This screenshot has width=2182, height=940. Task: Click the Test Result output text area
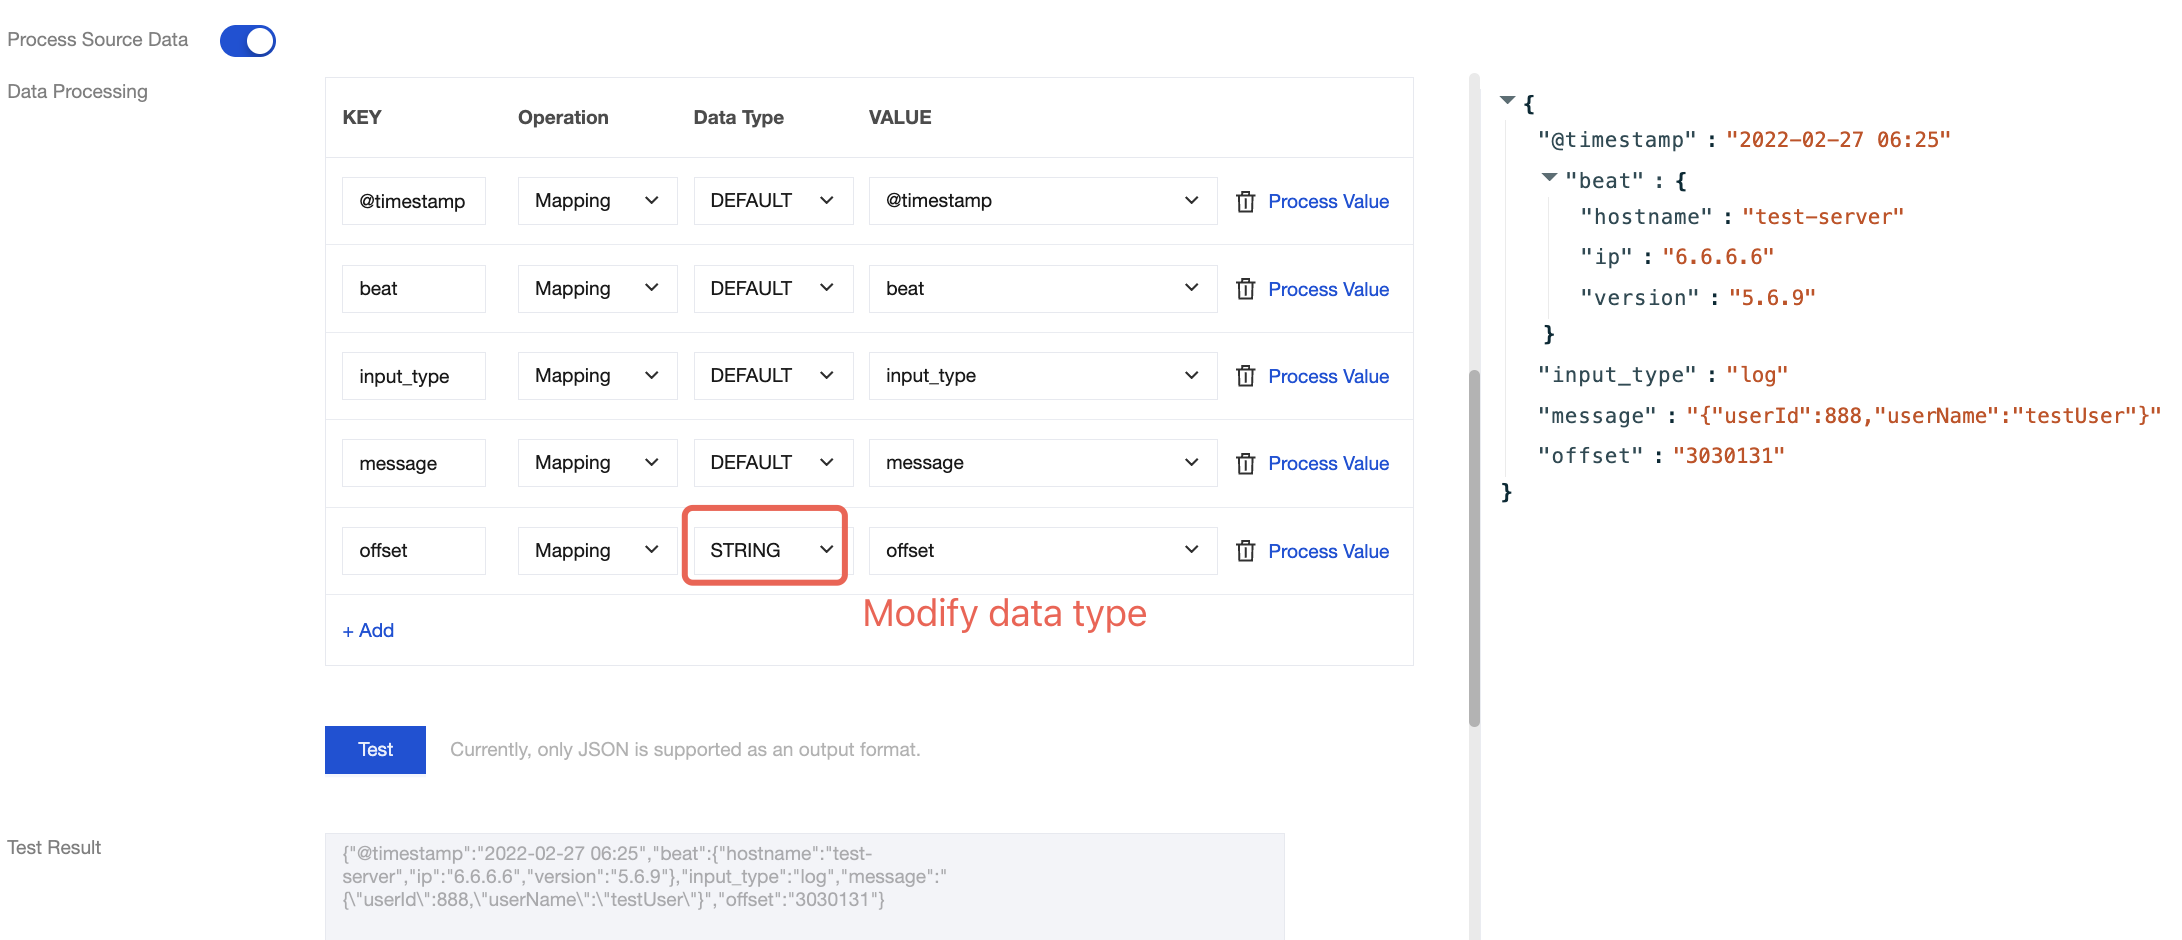pos(804,885)
